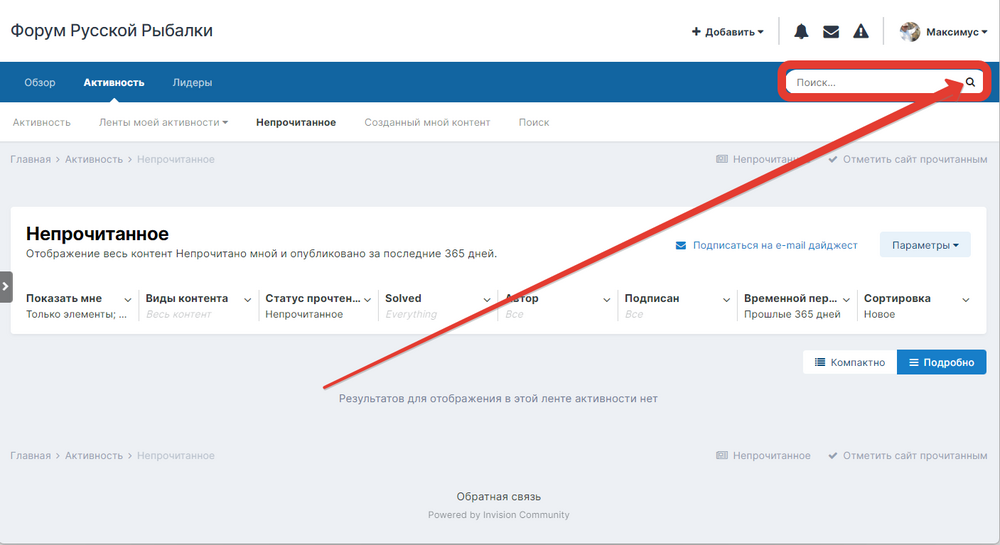Viewport: 1000px width, 545px height.
Task: Click the warning triangle reports icon
Action: click(861, 32)
